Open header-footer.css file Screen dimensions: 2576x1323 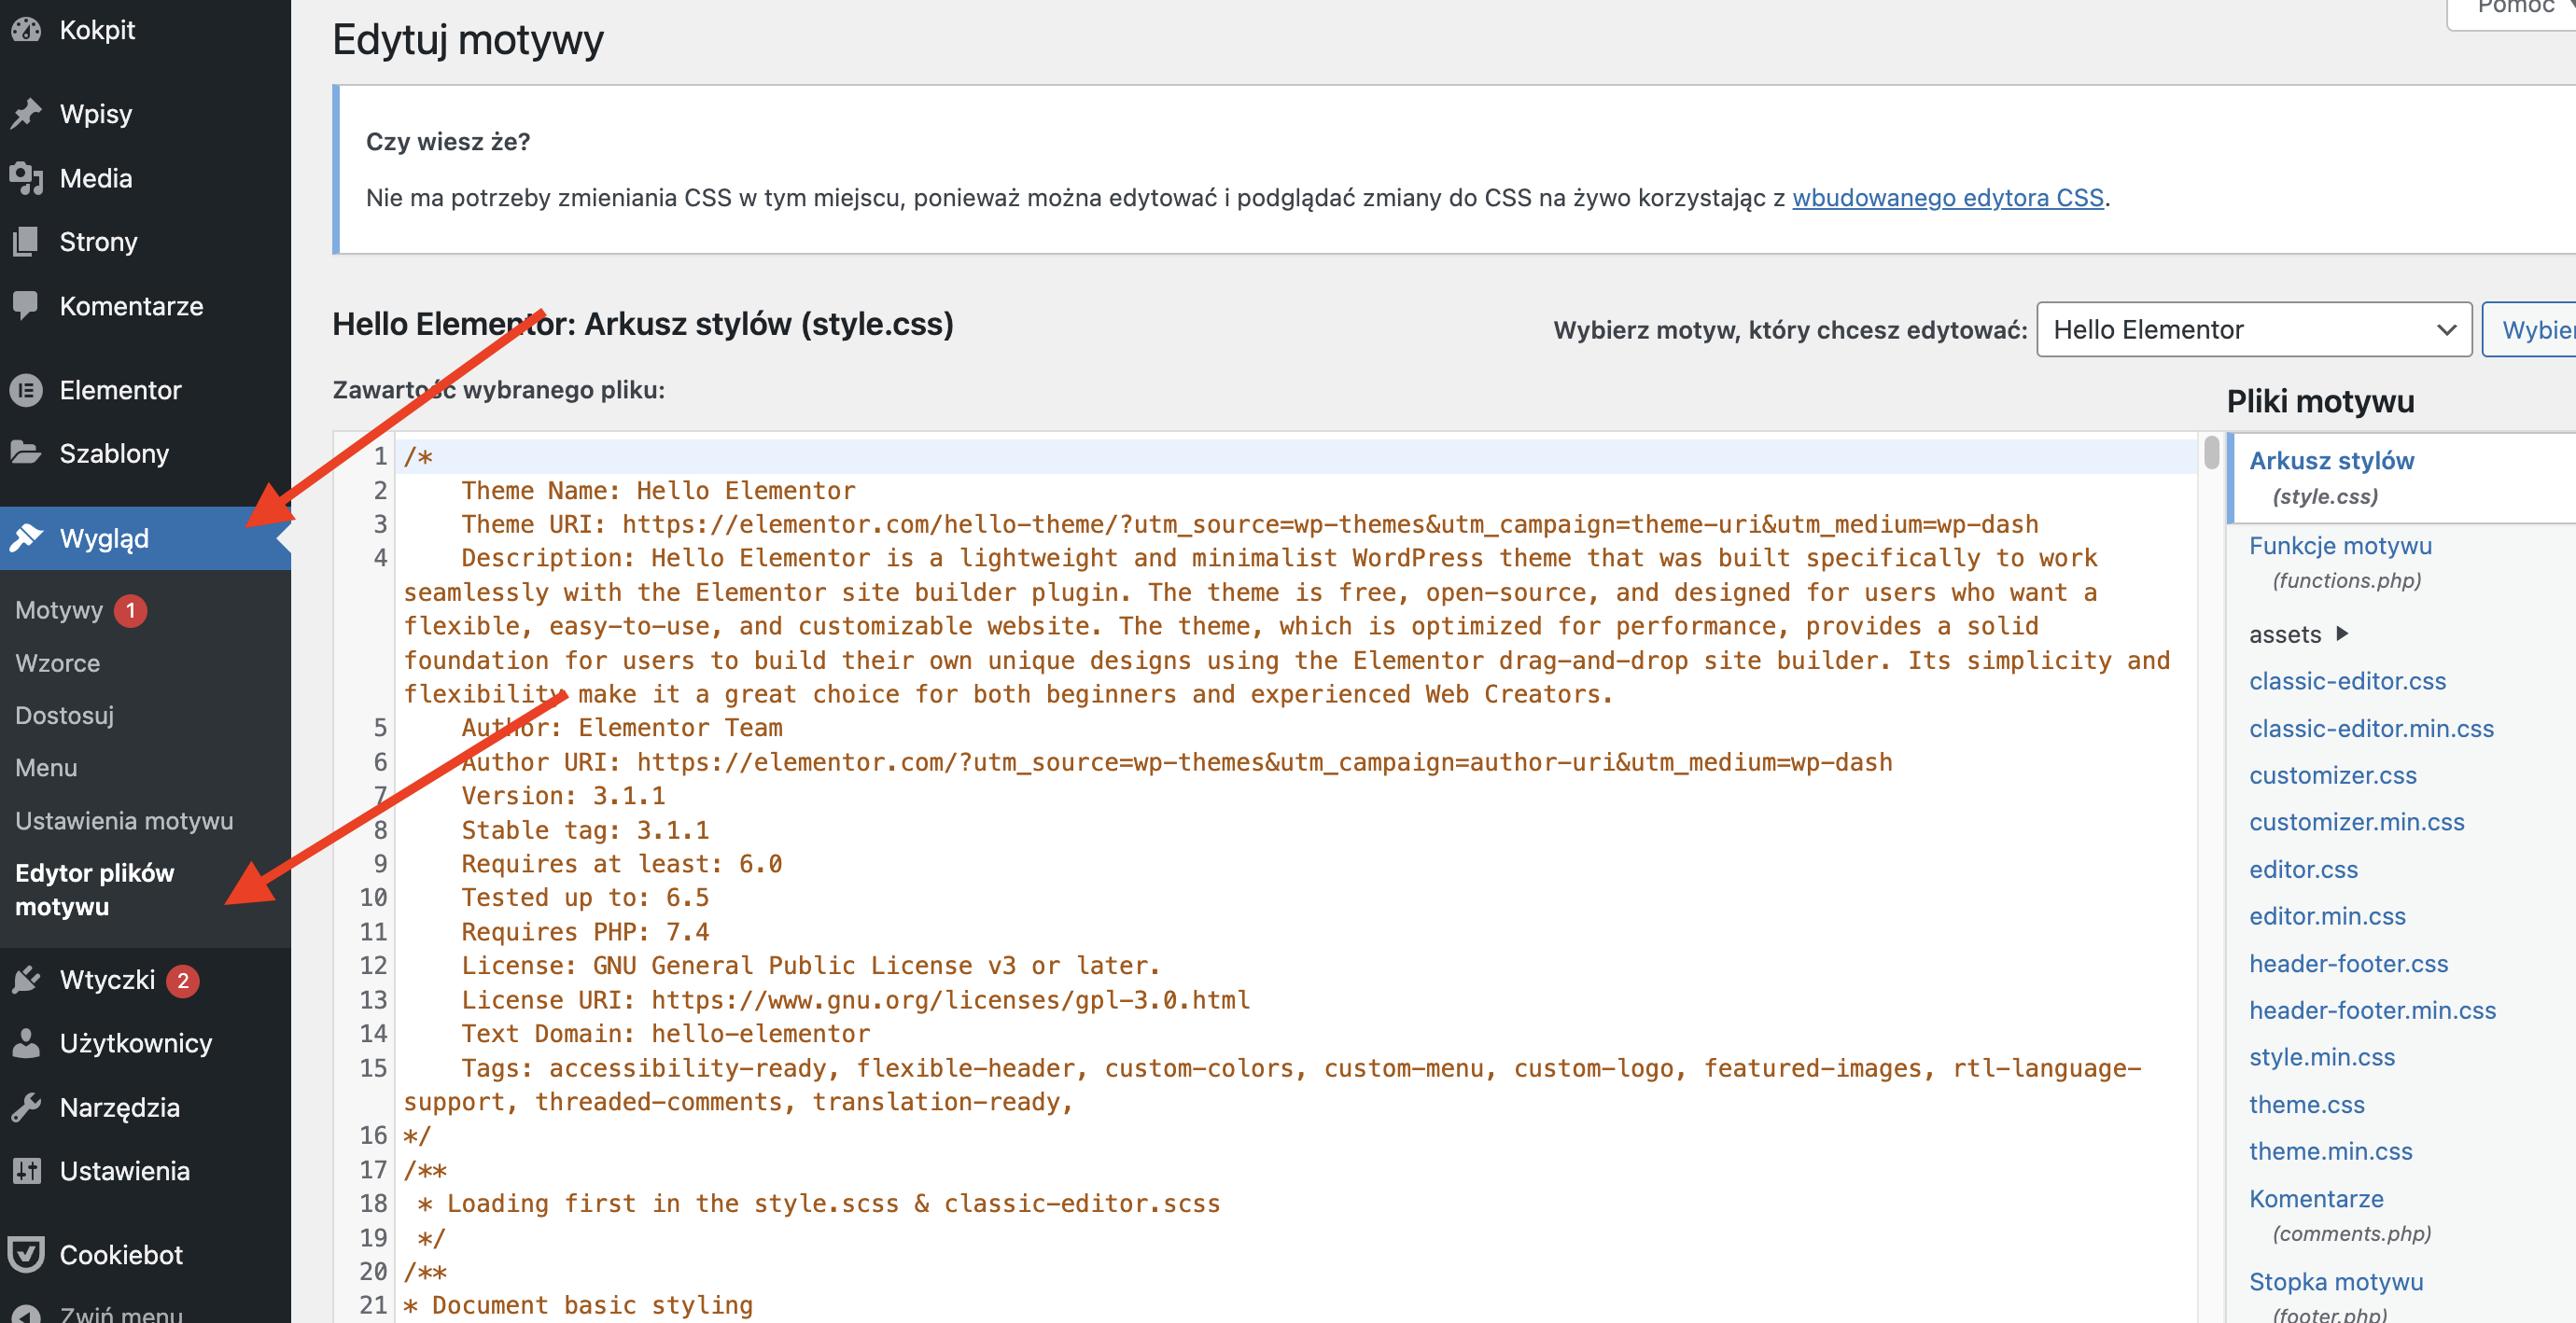pos(2348,964)
